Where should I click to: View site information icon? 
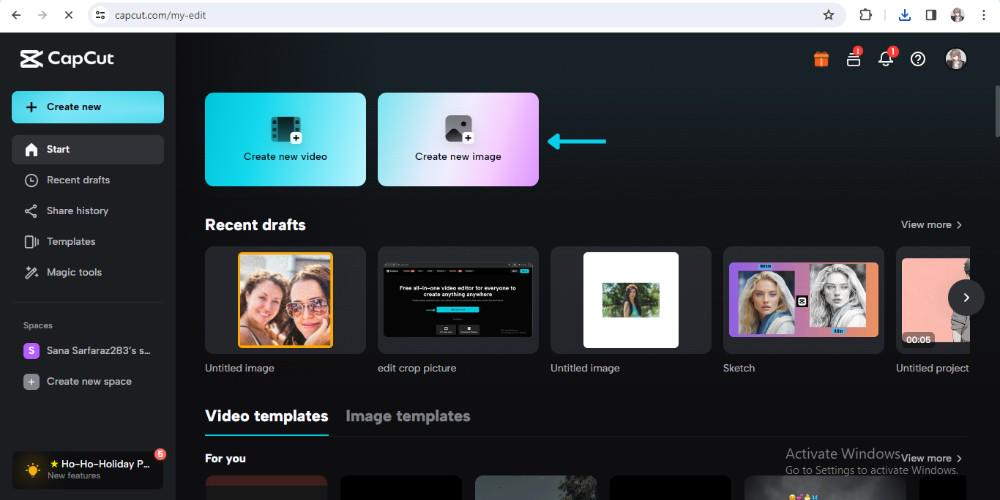(99, 15)
